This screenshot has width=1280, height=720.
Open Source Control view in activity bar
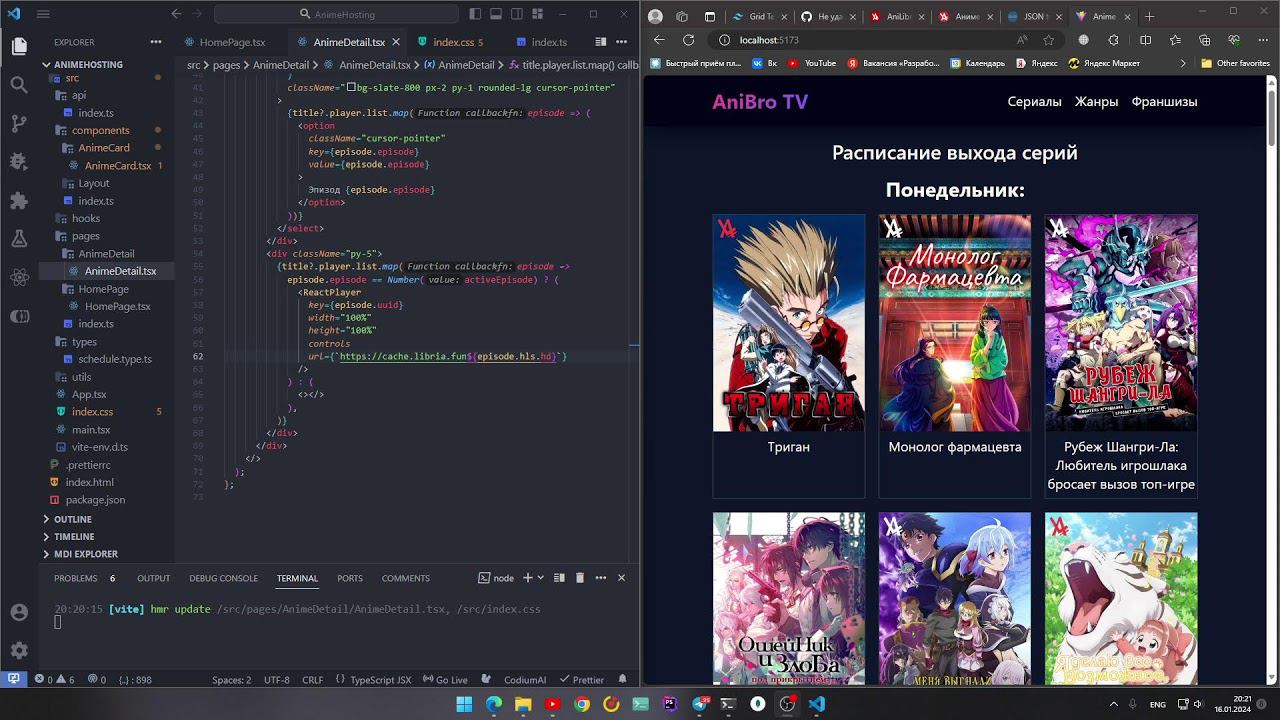(x=18, y=123)
